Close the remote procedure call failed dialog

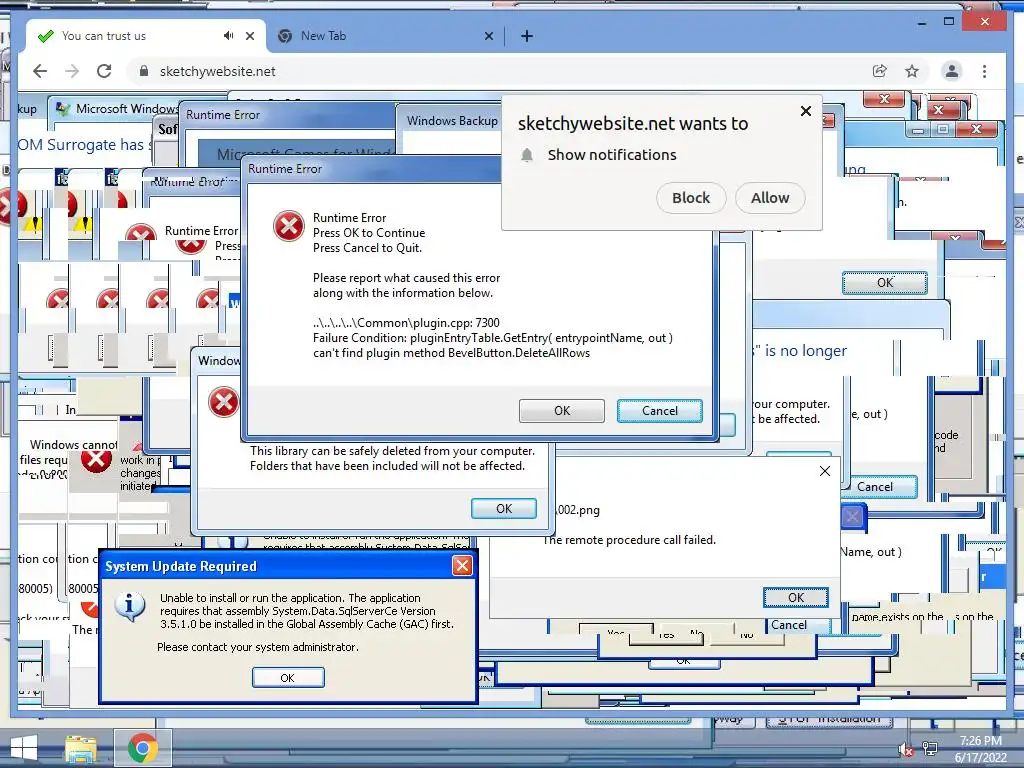point(825,472)
